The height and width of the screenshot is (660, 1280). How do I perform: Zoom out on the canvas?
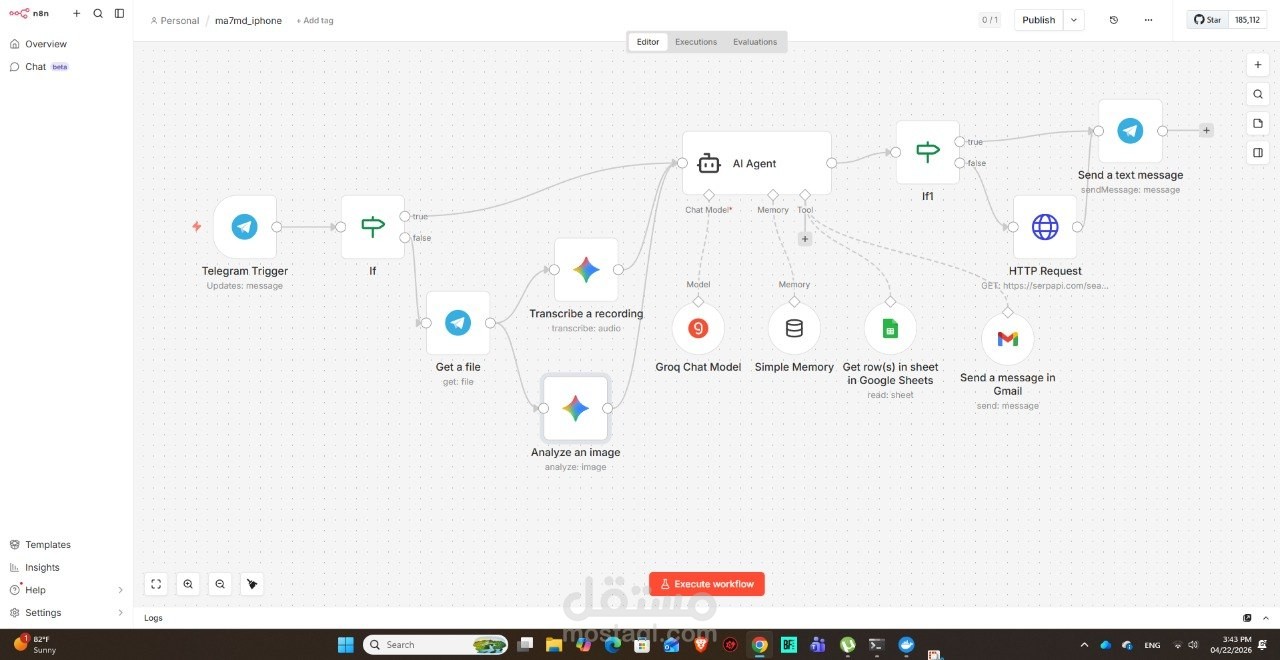coord(220,584)
